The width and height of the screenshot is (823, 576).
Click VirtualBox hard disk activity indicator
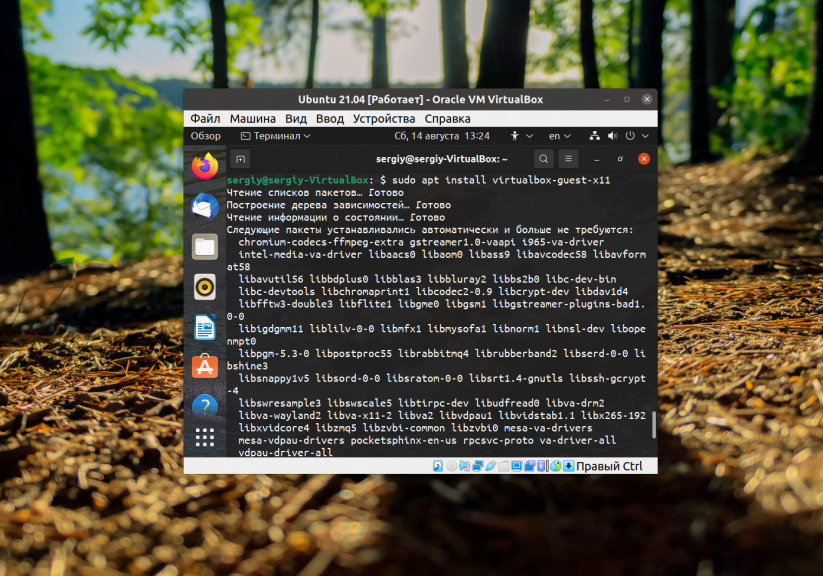438,466
